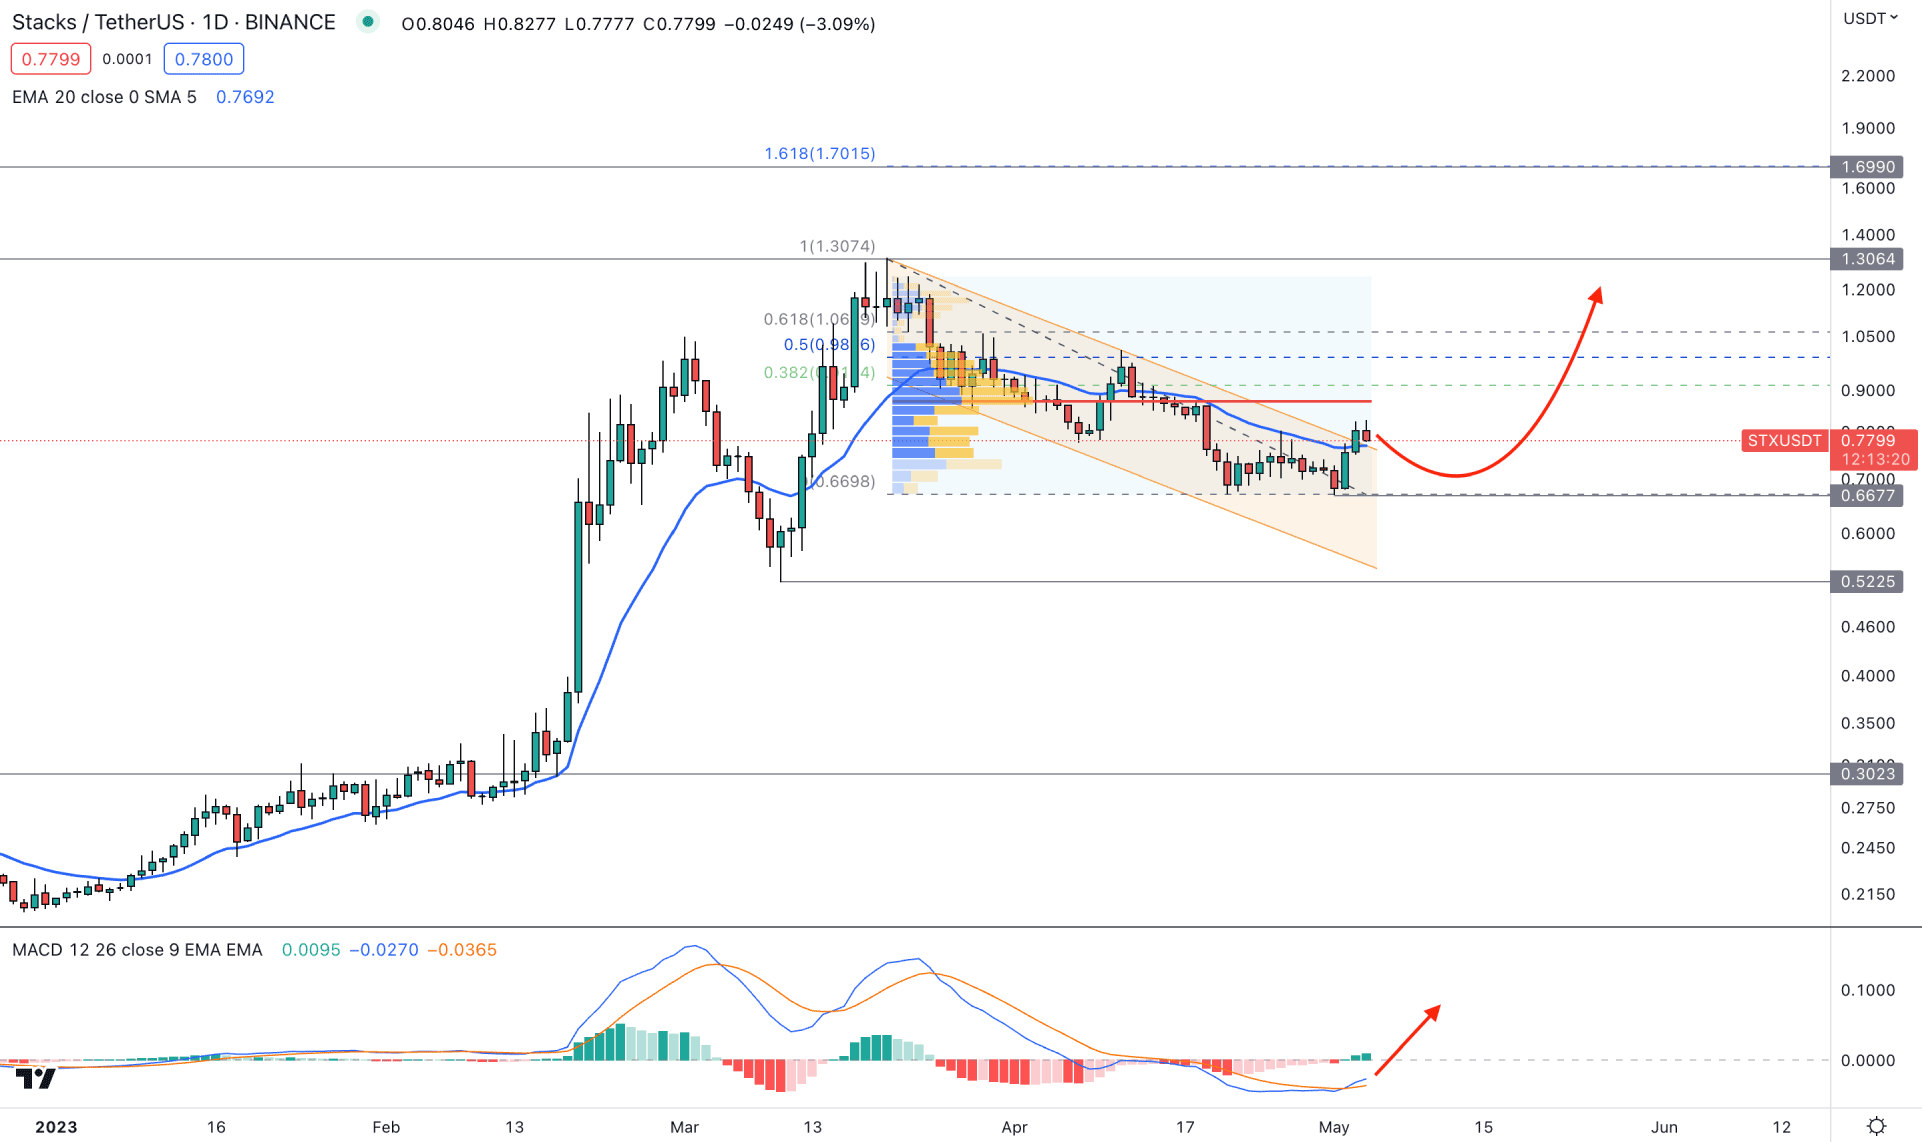Select the 1(1.3074) Fibonacci label

[837, 246]
